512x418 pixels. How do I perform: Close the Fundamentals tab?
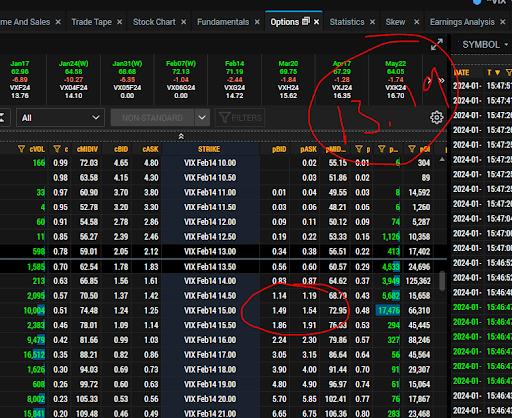[257, 22]
